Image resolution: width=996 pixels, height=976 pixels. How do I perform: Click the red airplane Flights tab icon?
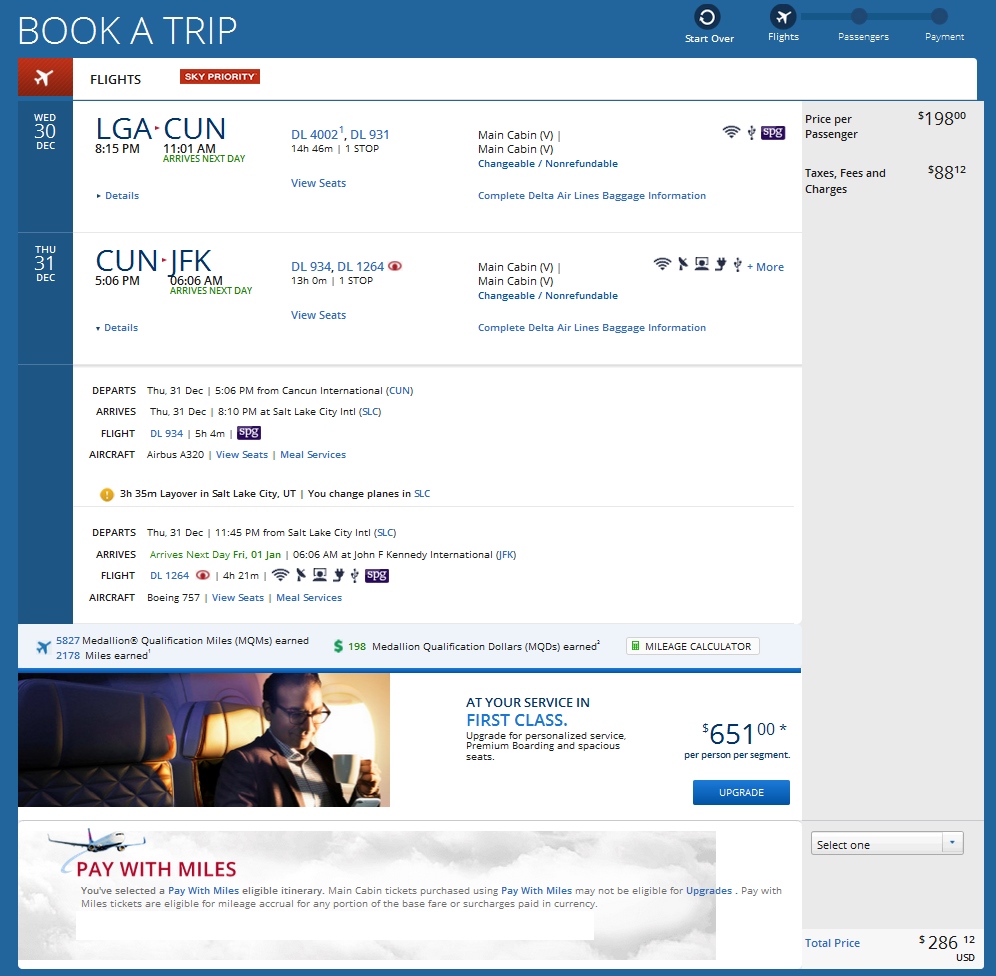(x=45, y=77)
